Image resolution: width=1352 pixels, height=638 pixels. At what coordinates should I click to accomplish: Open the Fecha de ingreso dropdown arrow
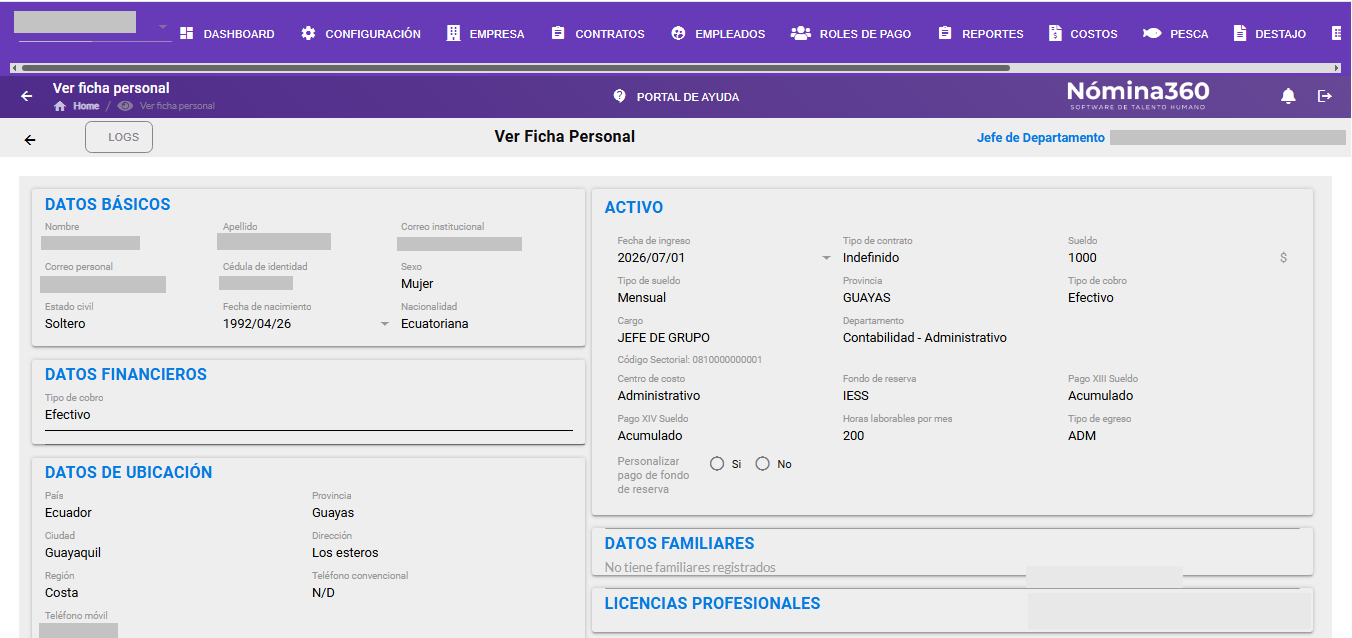tap(826, 258)
